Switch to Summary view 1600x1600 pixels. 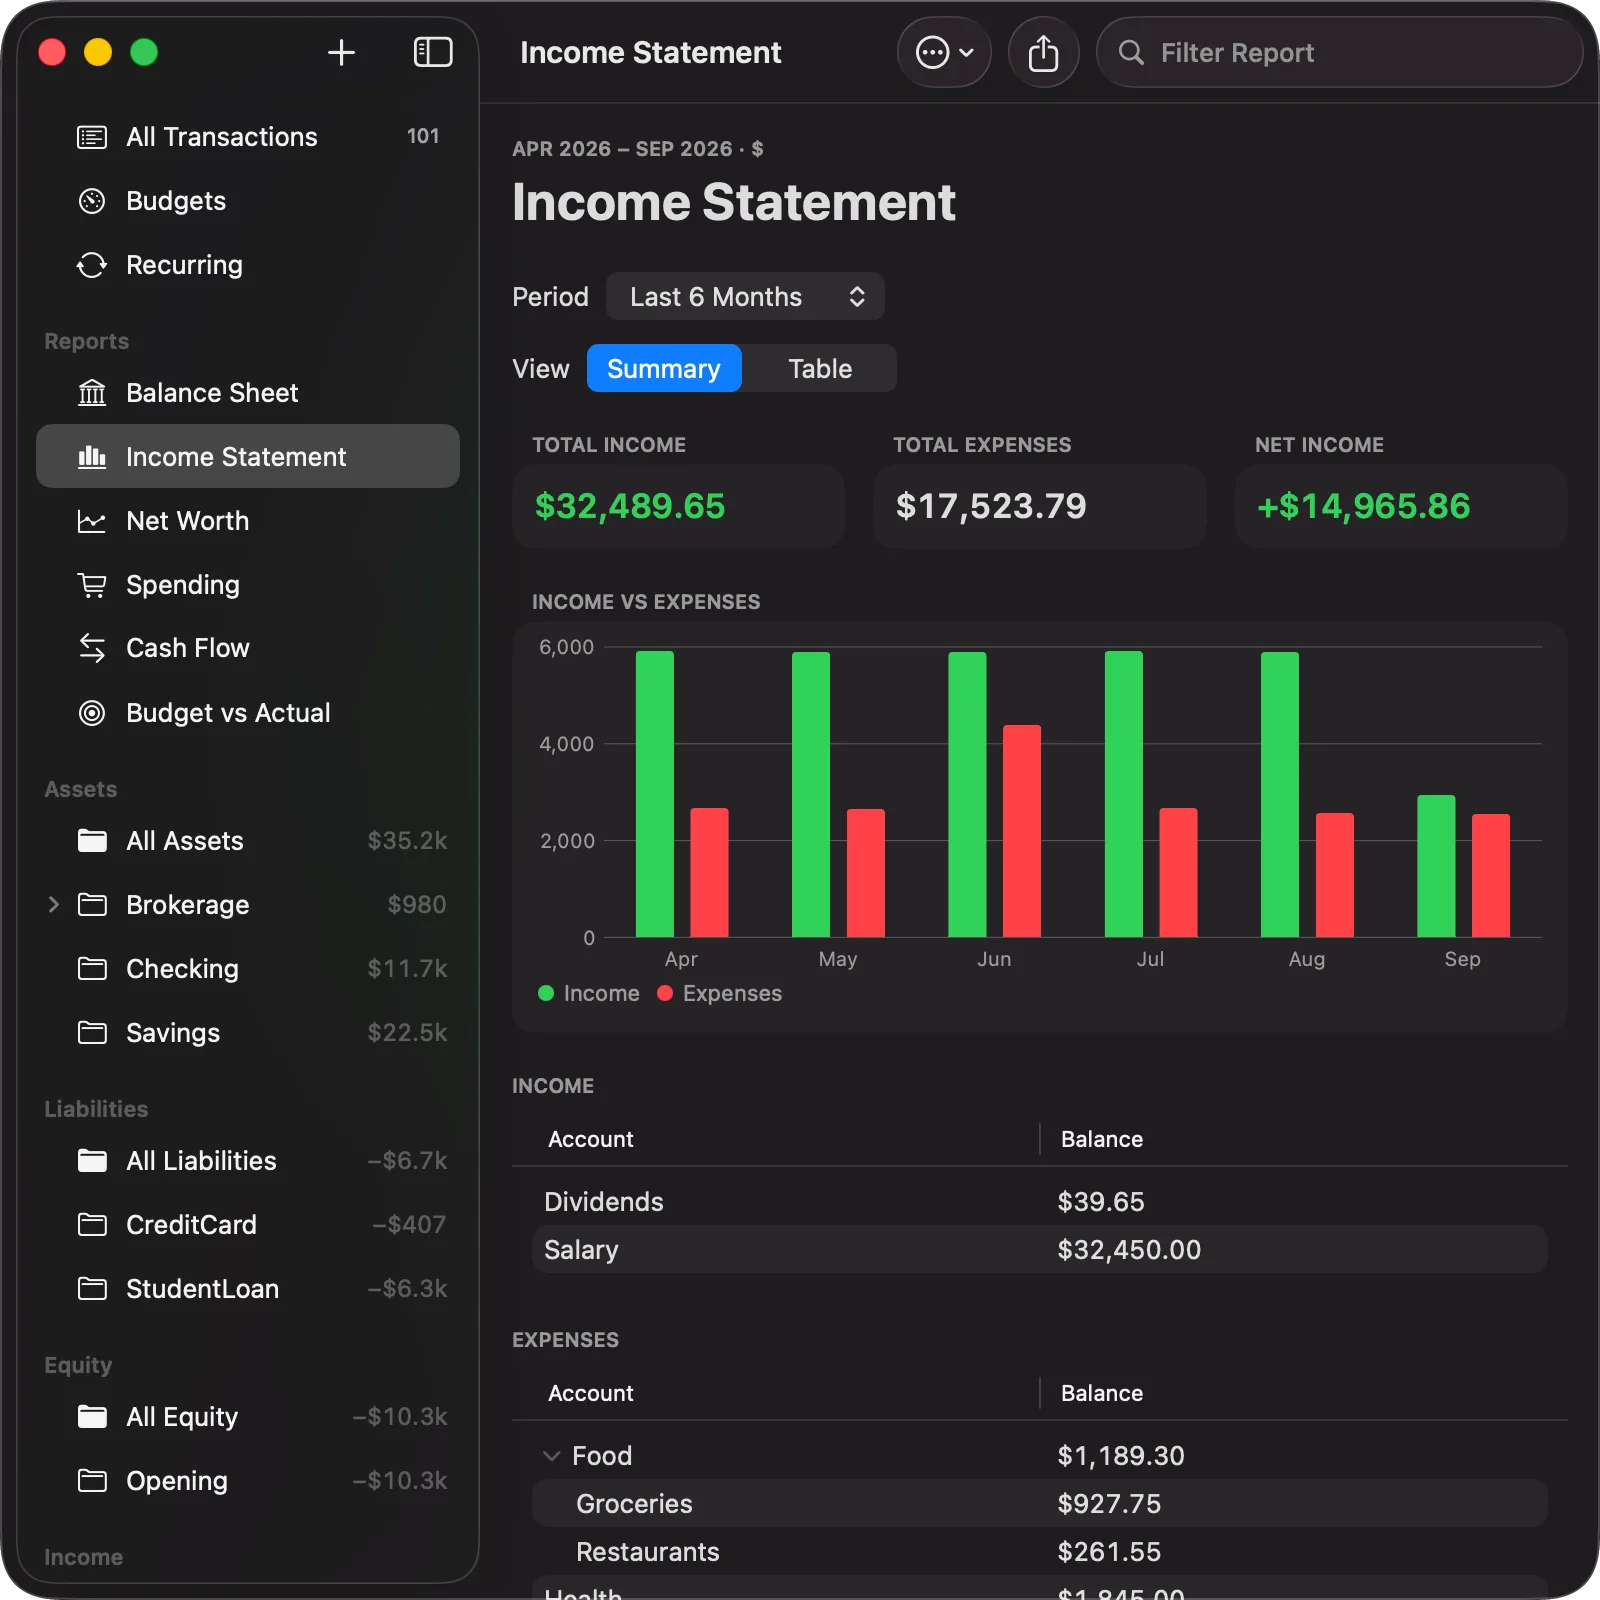(664, 369)
